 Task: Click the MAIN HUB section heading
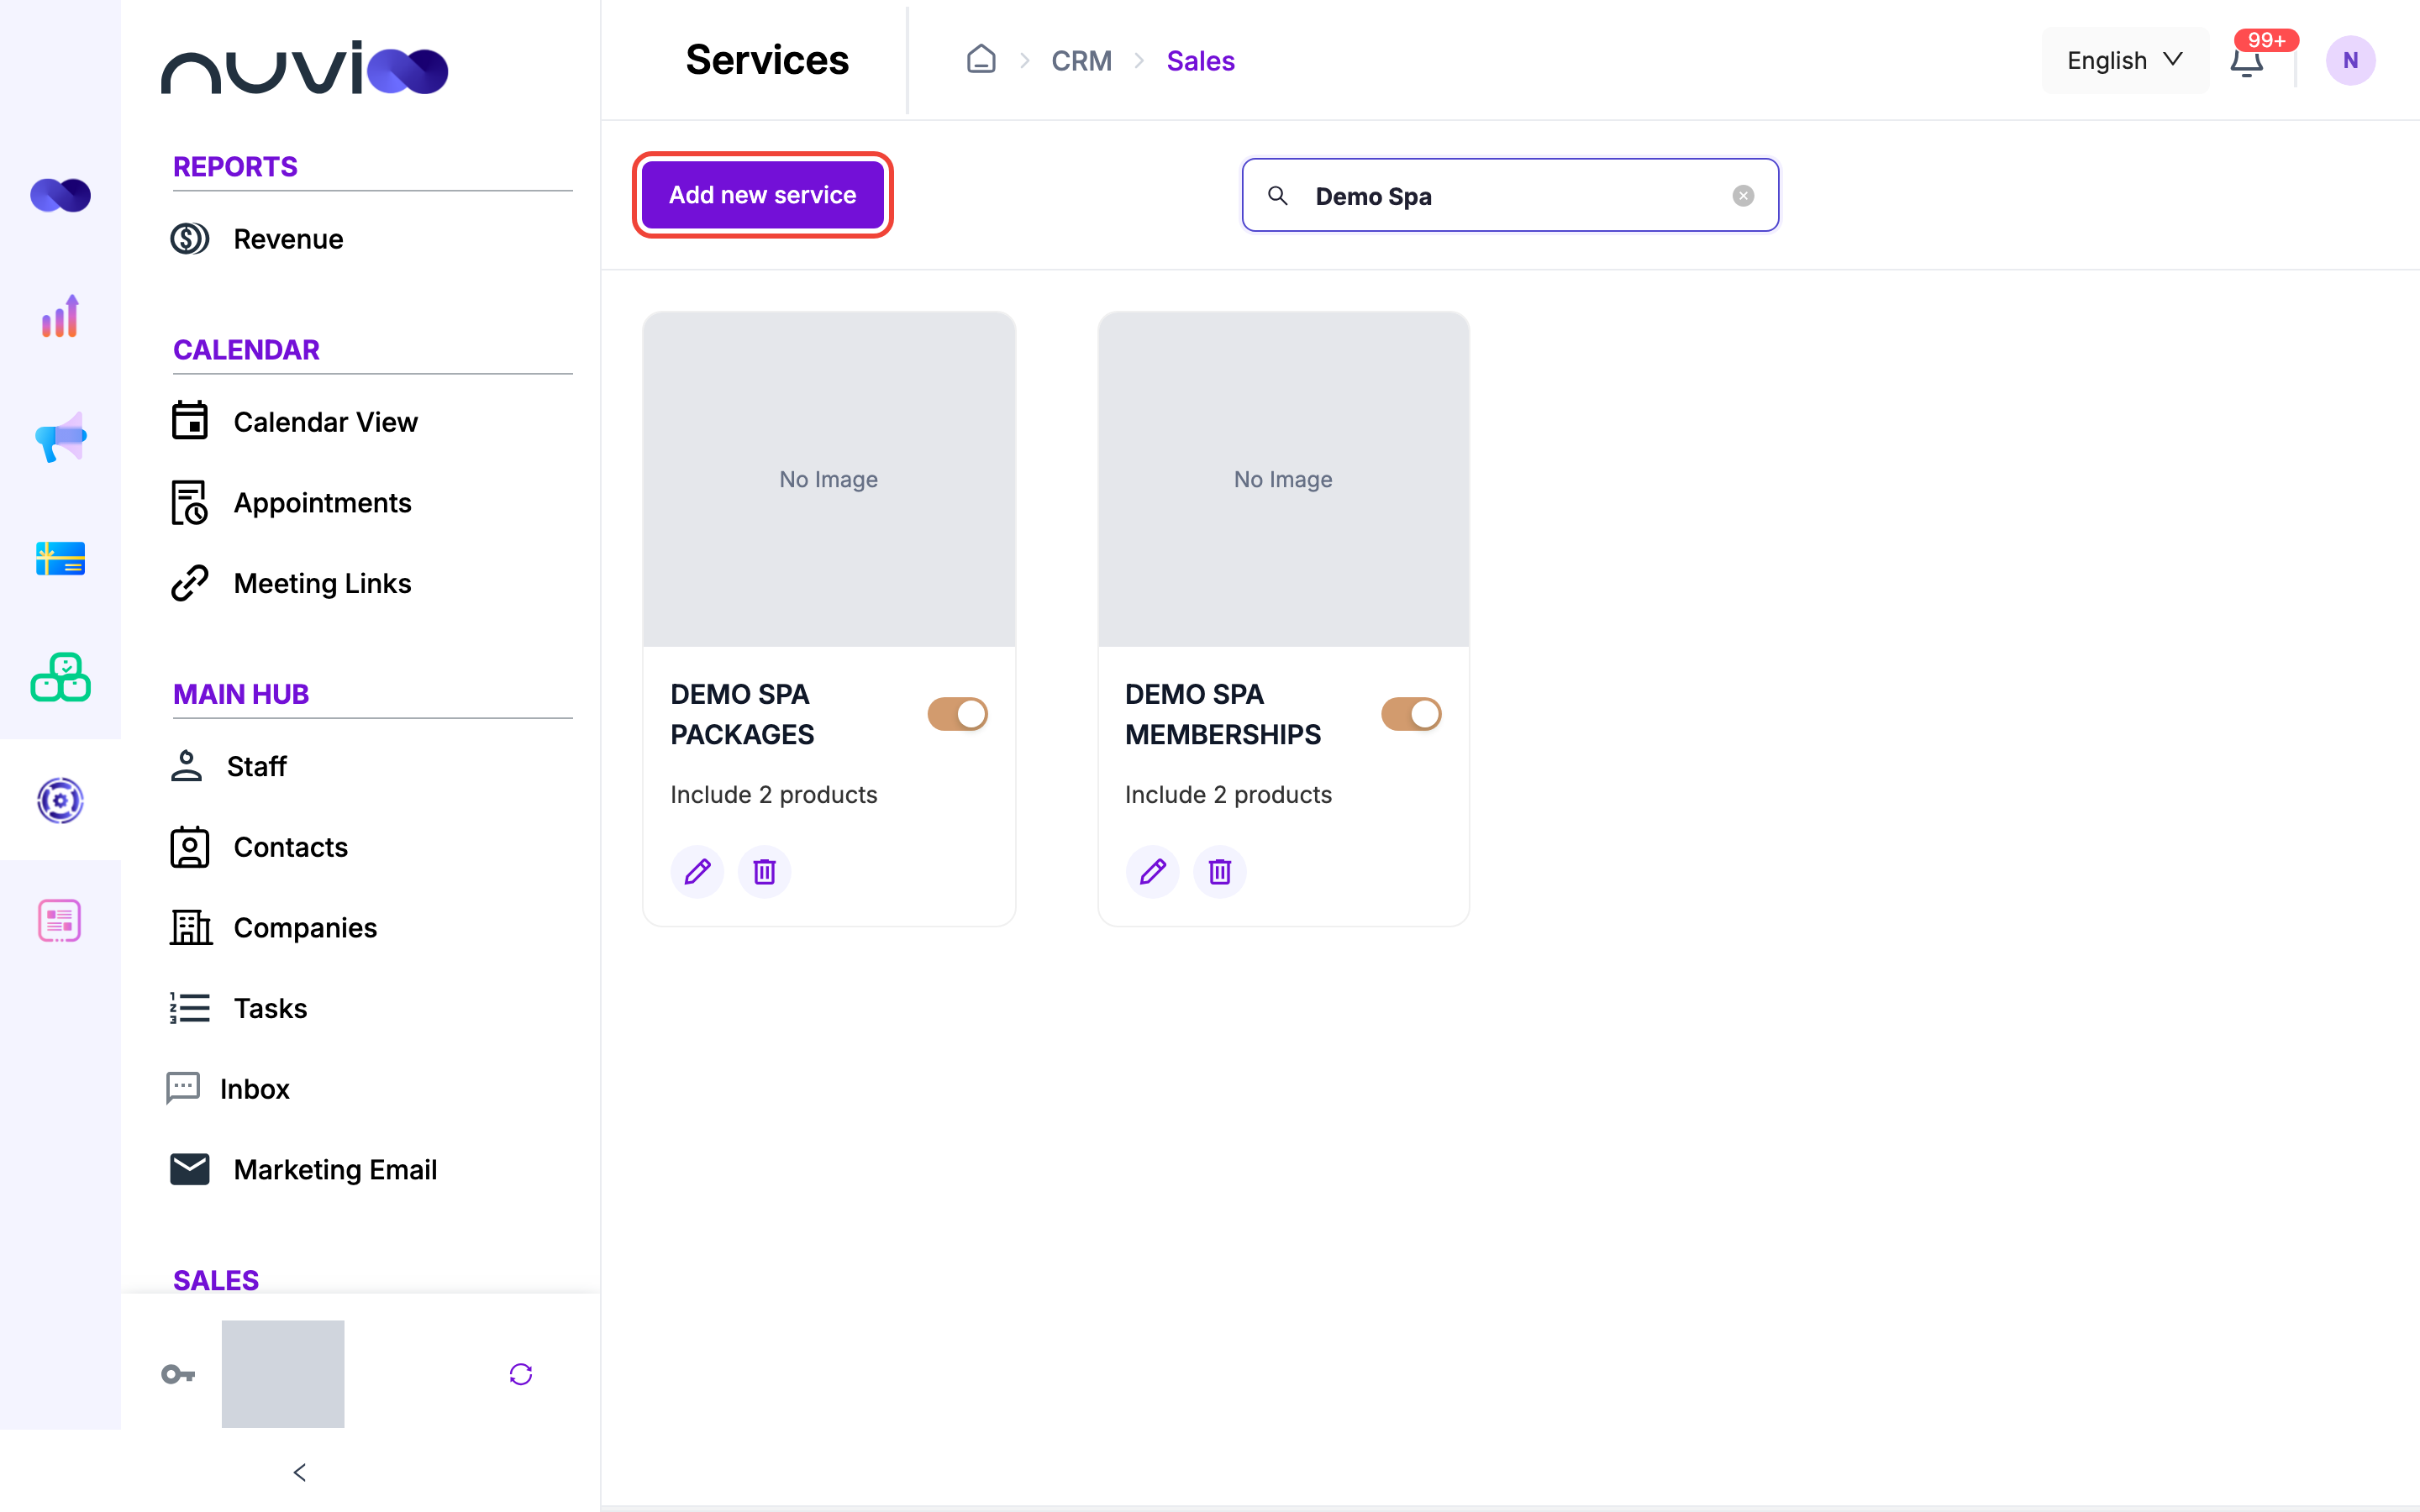click(x=241, y=694)
